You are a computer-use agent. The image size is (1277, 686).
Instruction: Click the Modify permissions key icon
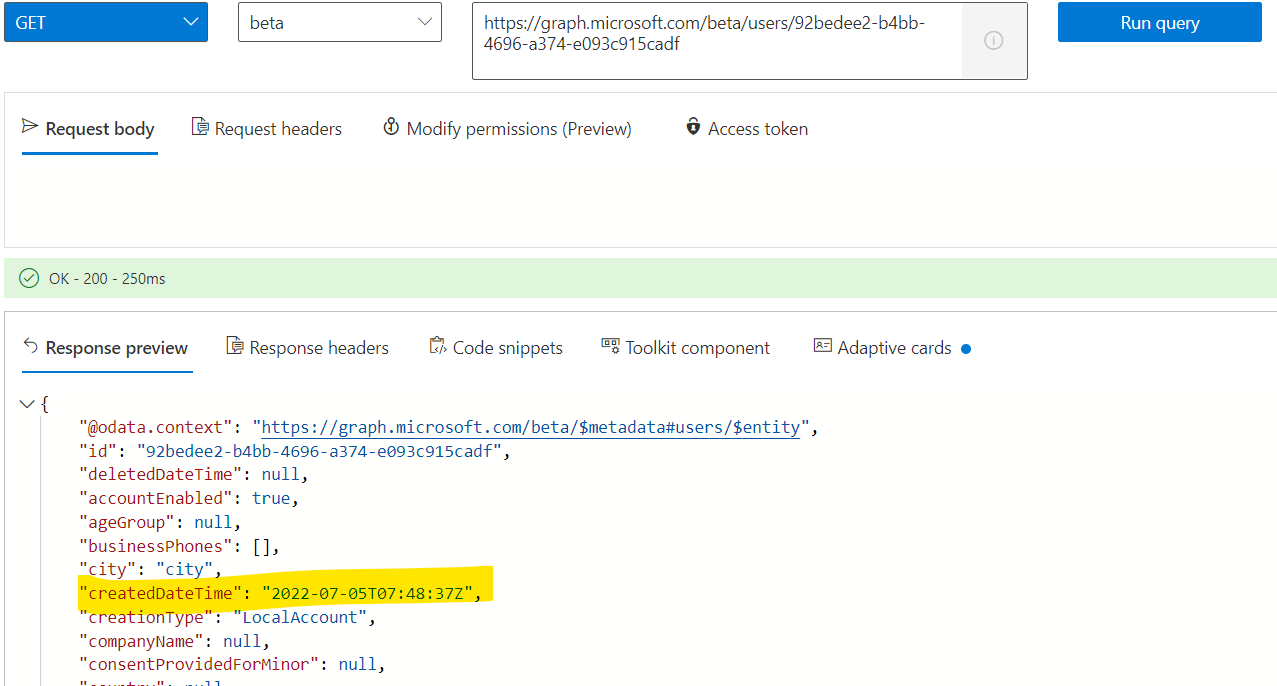click(391, 128)
